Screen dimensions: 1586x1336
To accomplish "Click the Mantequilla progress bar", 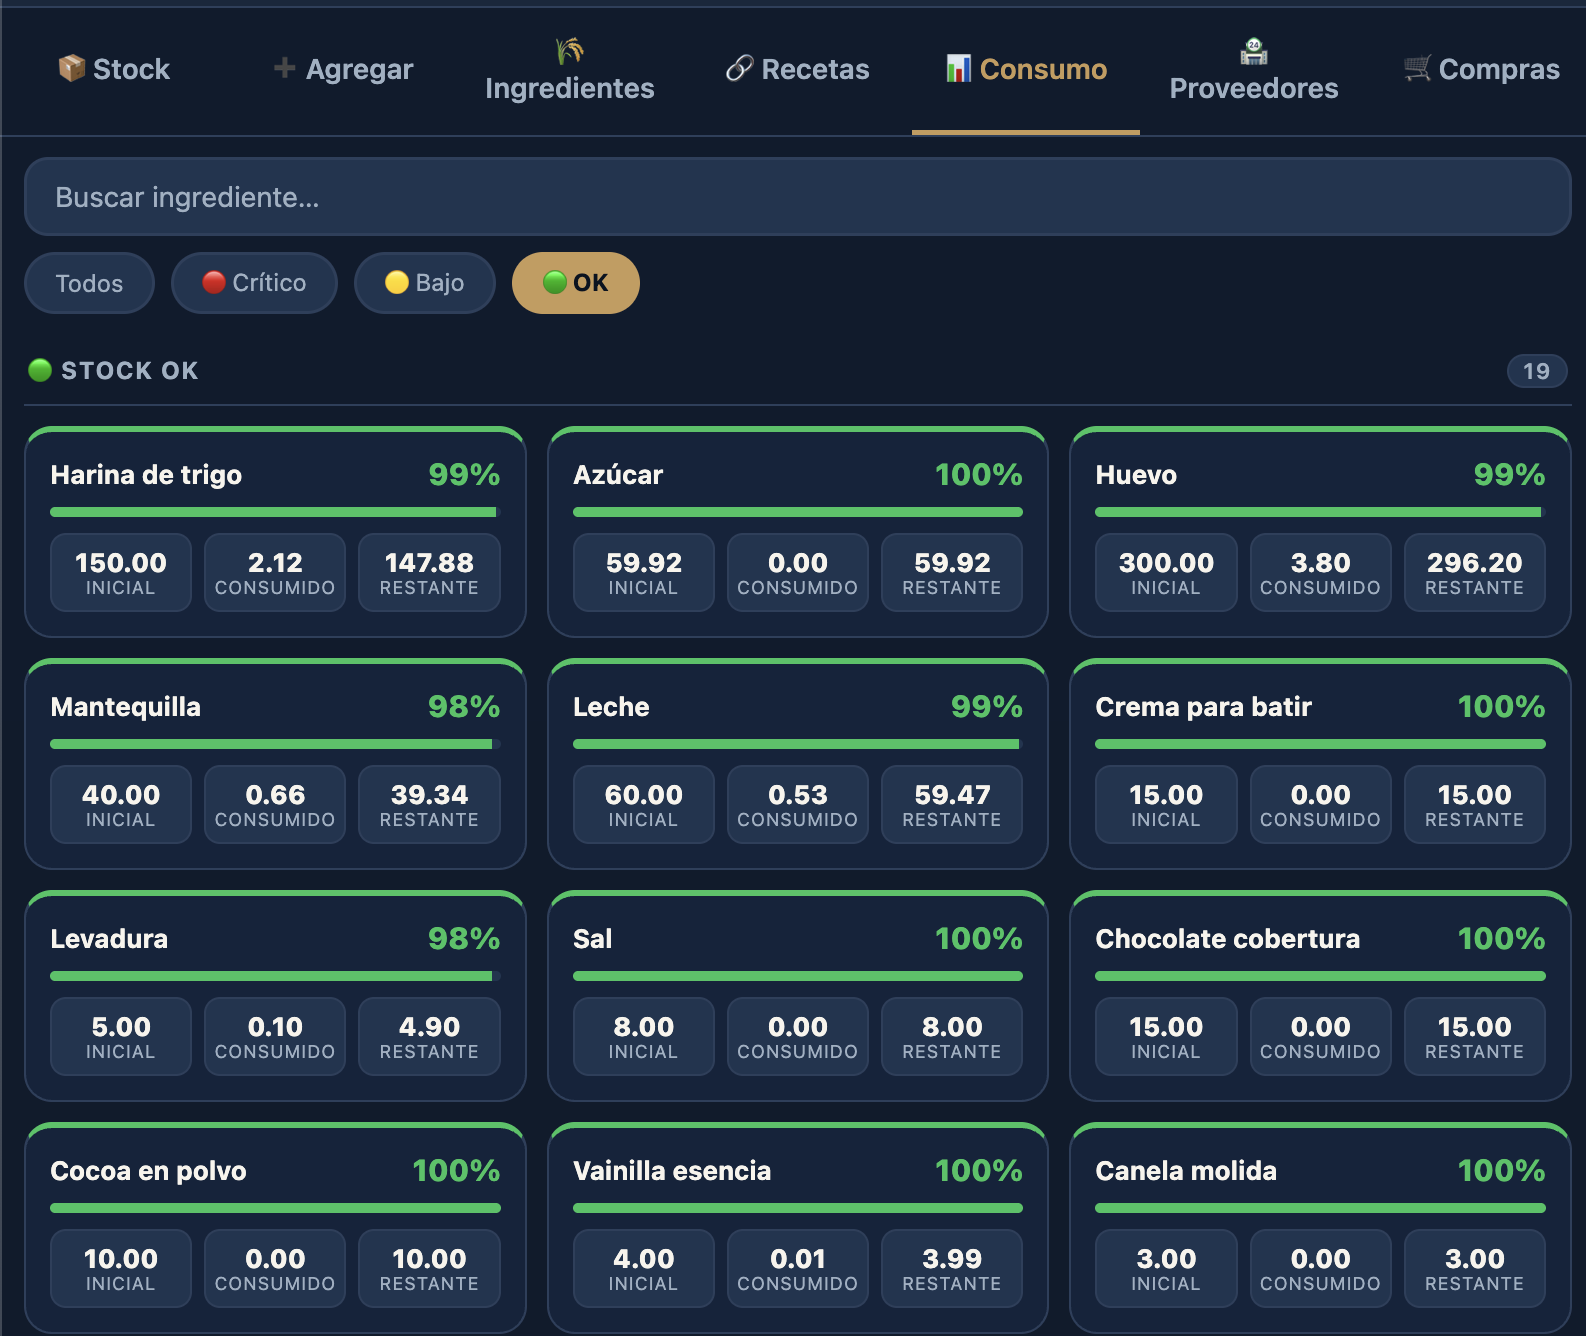I will (275, 744).
